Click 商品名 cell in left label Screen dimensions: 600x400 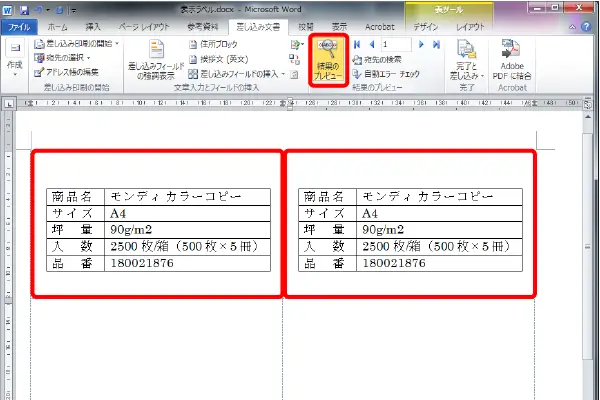[x=75, y=197]
